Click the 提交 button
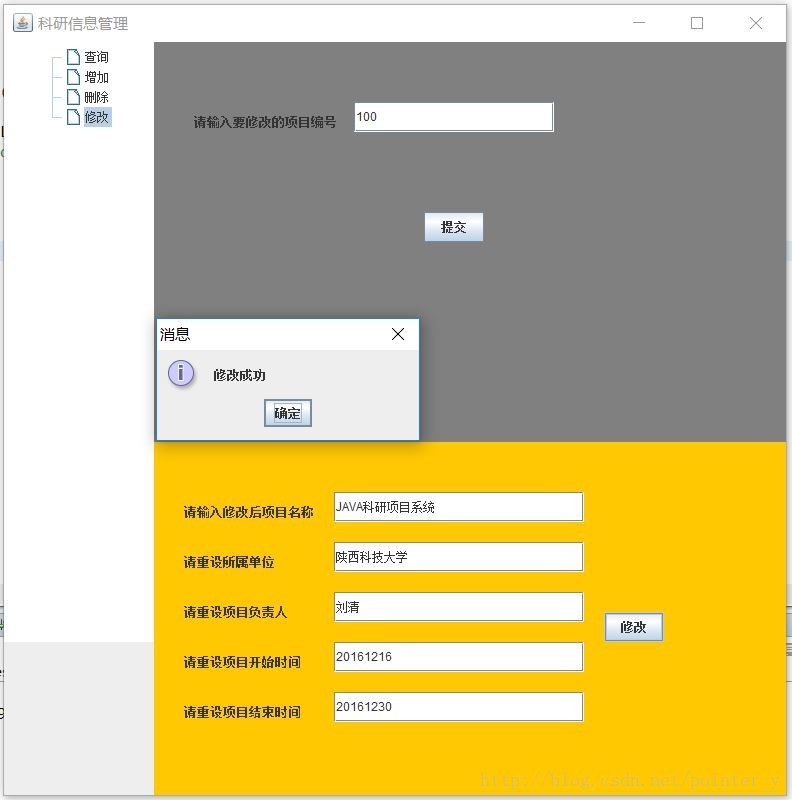Screen dimensions: 792x800 (x=454, y=227)
